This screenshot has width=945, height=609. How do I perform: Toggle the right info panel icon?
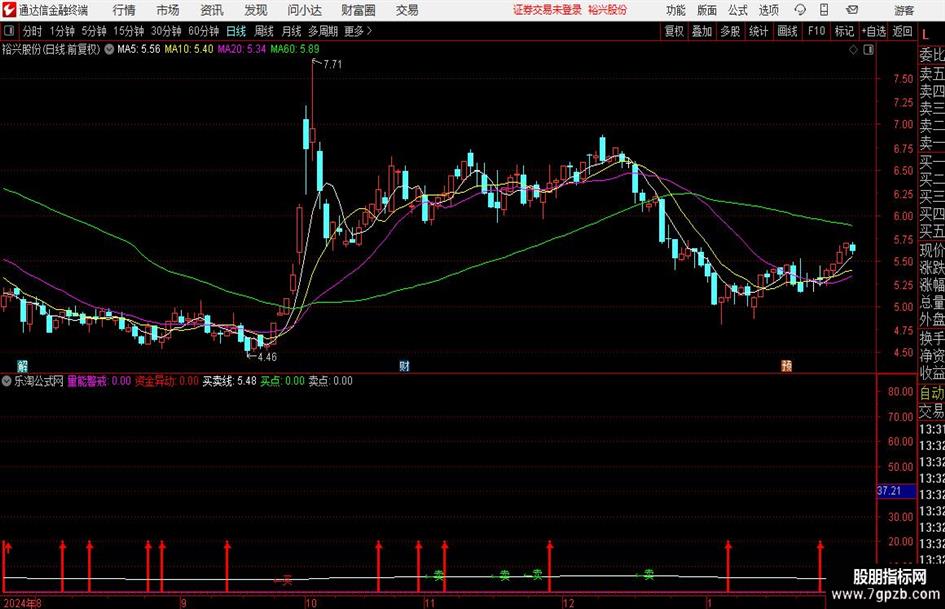click(x=868, y=50)
